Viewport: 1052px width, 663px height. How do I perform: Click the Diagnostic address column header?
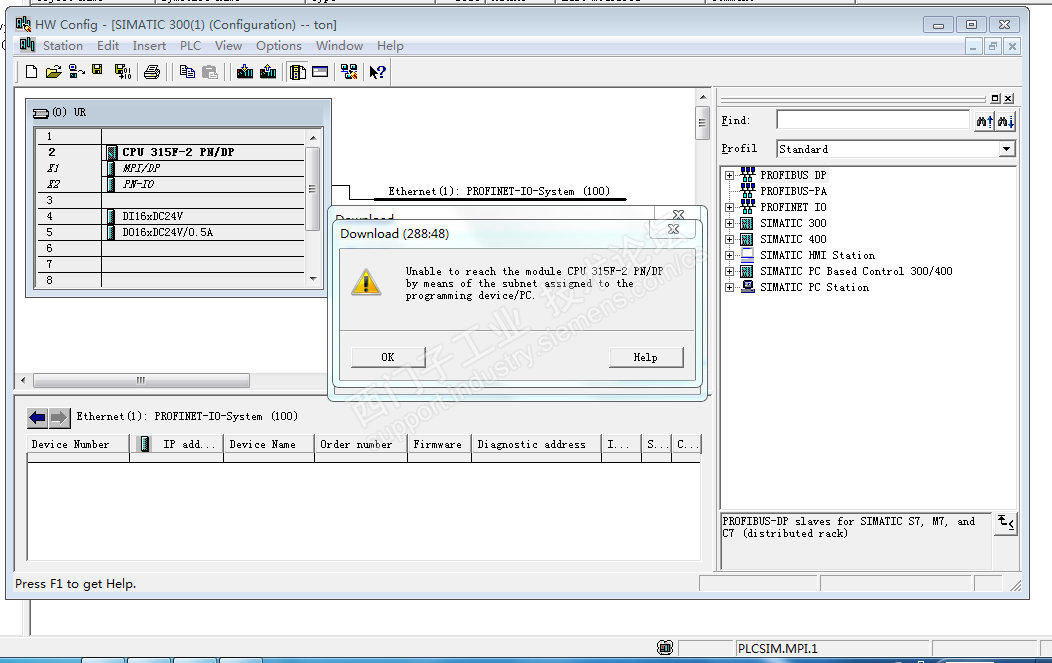coord(537,444)
